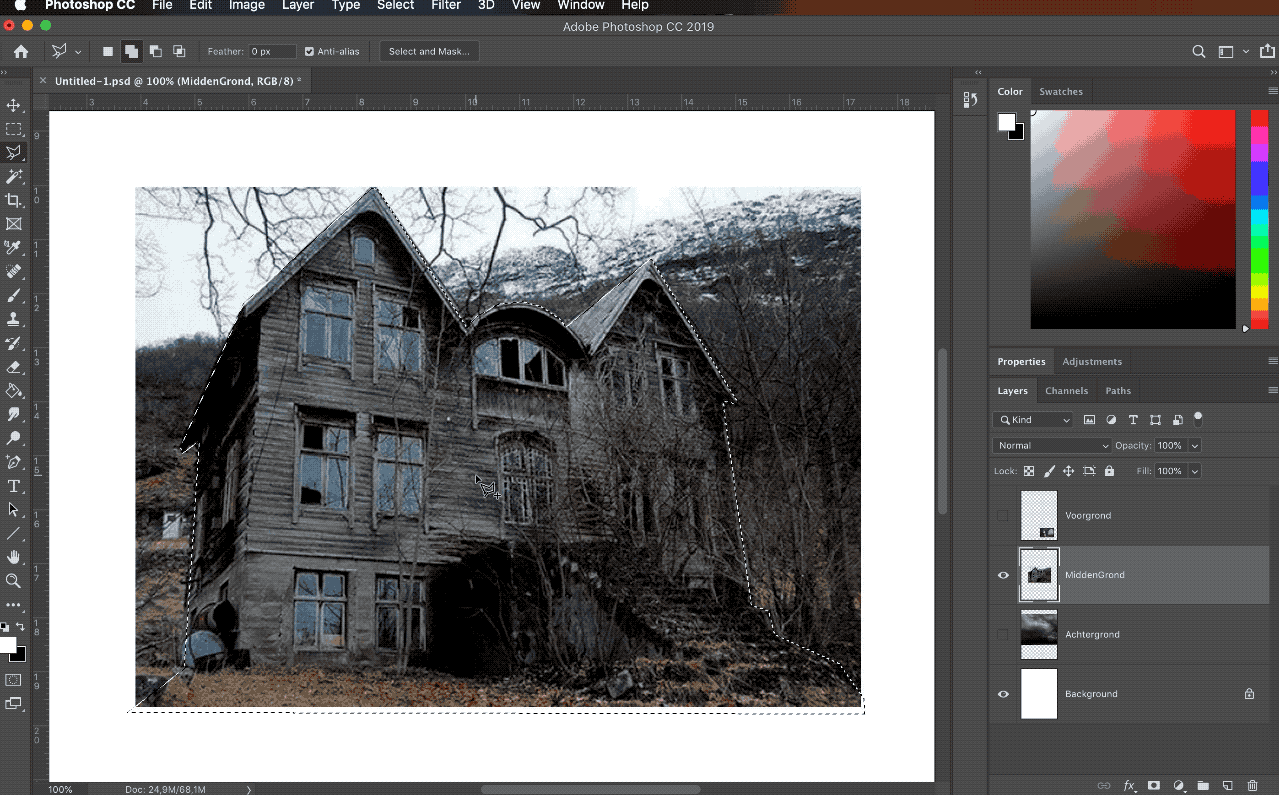This screenshot has width=1279, height=795.
Task: Open the Select and Mask workspace
Action: coord(428,51)
